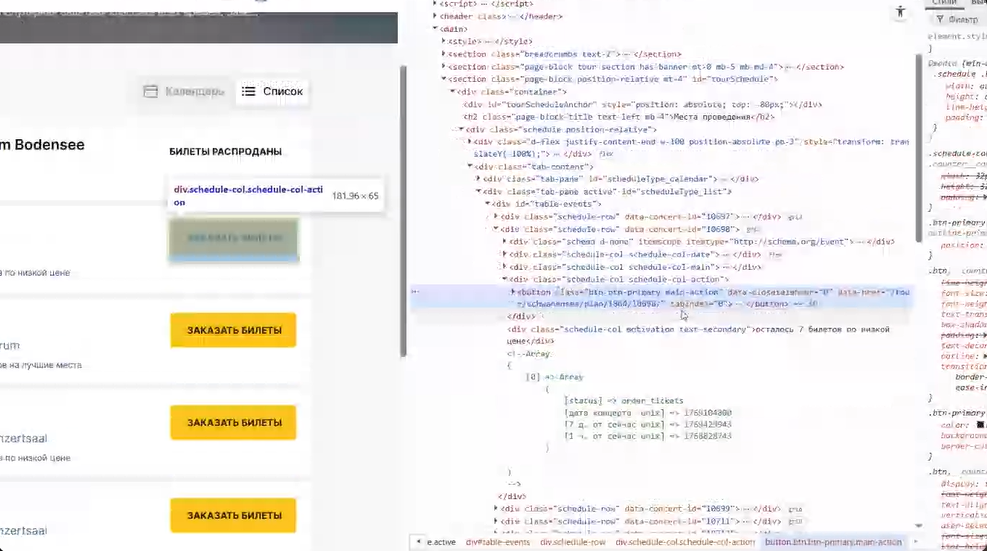Expand the selected button btn-primary node

click(x=513, y=292)
